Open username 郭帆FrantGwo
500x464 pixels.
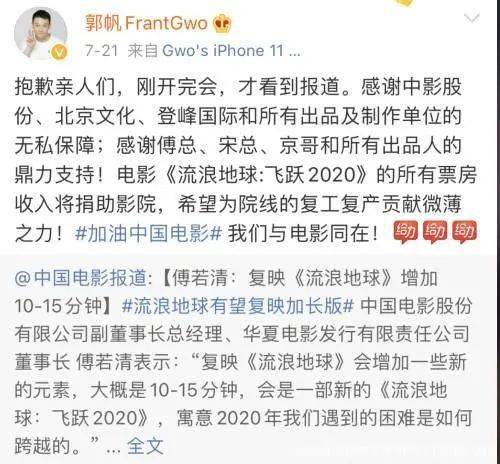point(146,23)
